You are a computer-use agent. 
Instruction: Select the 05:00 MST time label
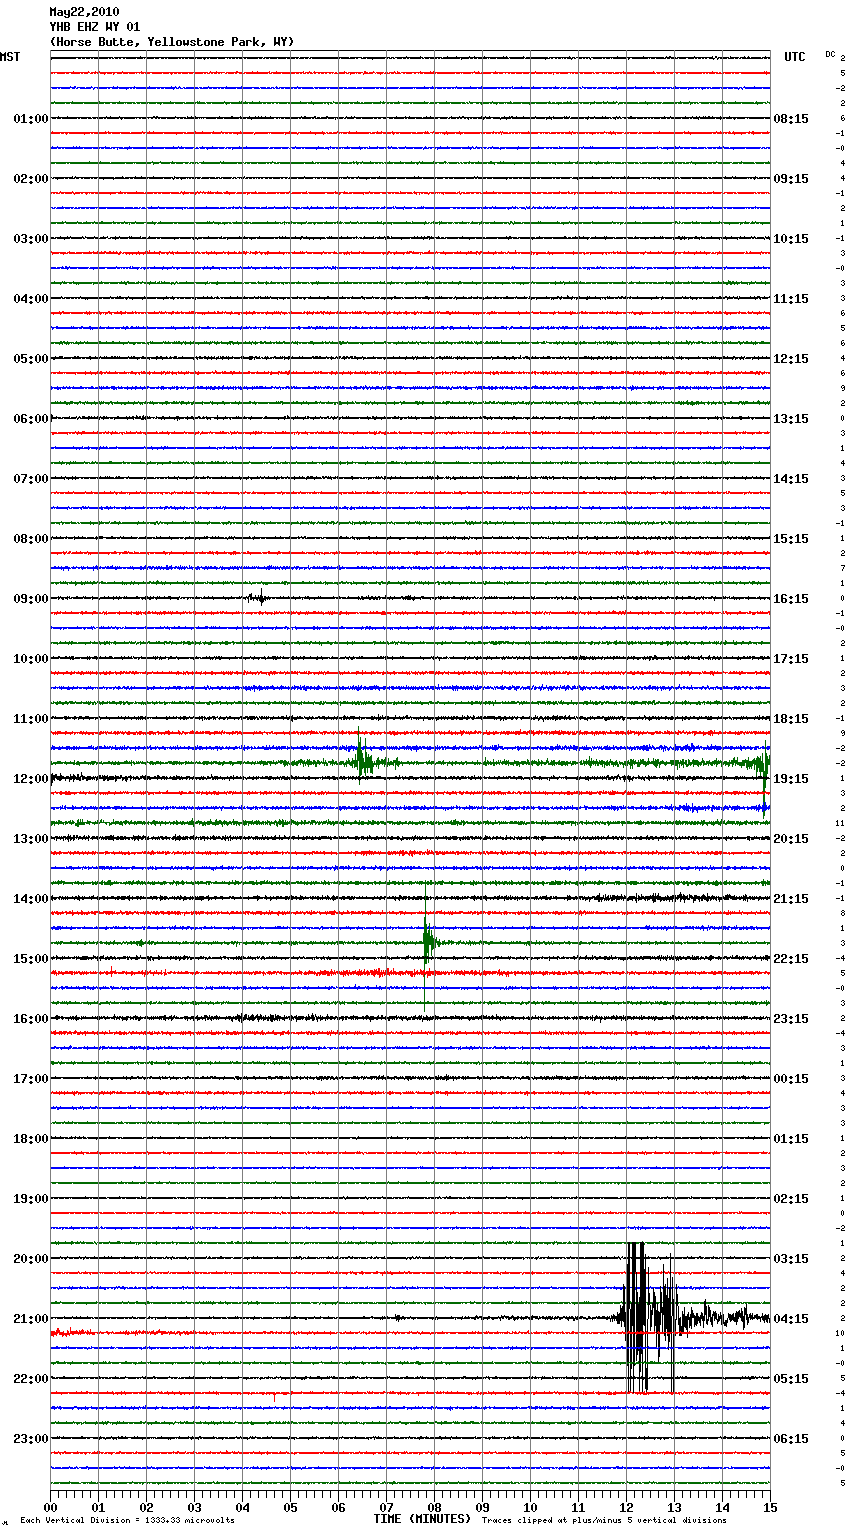[31, 359]
